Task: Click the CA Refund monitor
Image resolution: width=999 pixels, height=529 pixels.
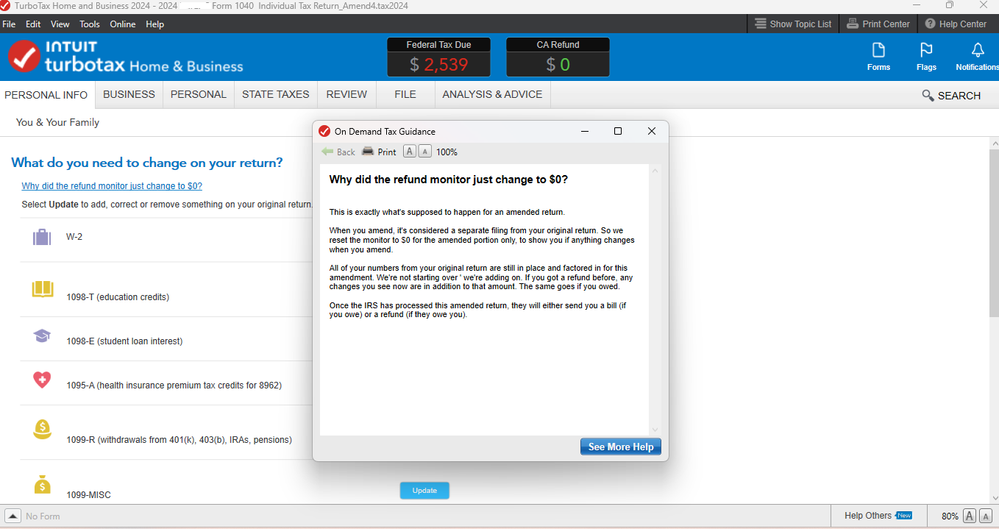Action: pyautogui.click(x=557, y=57)
